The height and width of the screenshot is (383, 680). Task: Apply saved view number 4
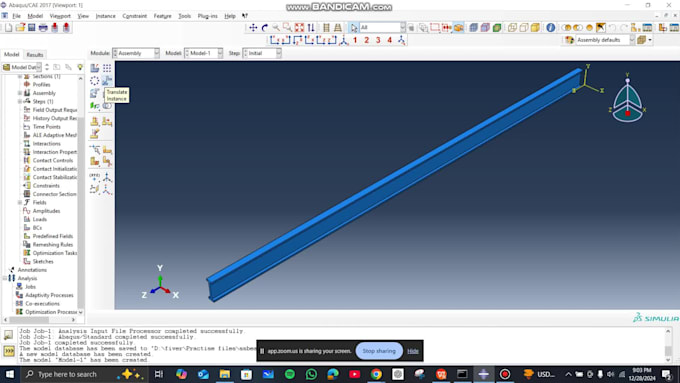[x=389, y=40]
